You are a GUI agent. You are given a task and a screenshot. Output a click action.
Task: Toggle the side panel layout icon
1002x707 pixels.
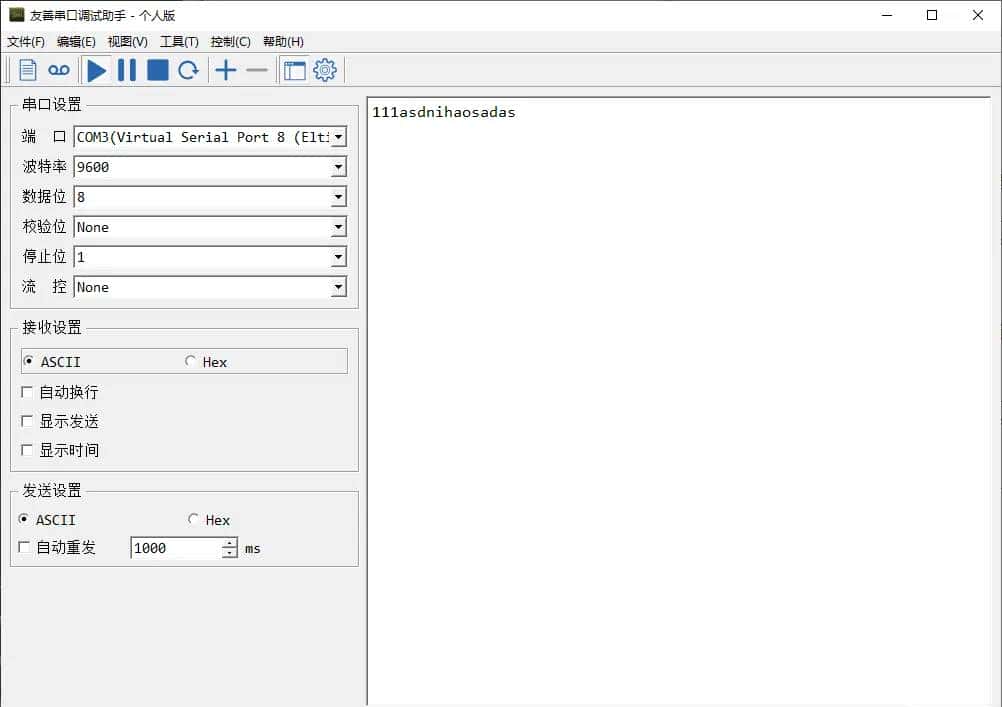coord(295,70)
